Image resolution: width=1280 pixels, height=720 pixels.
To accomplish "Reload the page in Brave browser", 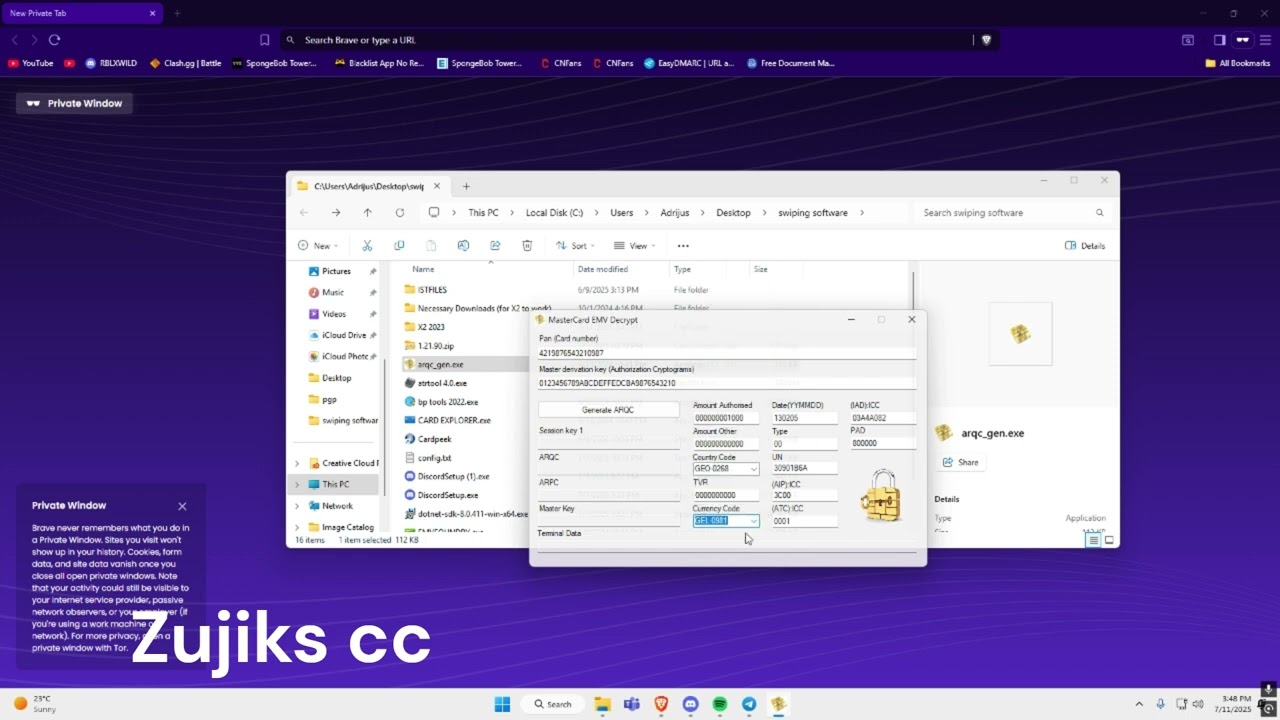I will tap(54, 40).
